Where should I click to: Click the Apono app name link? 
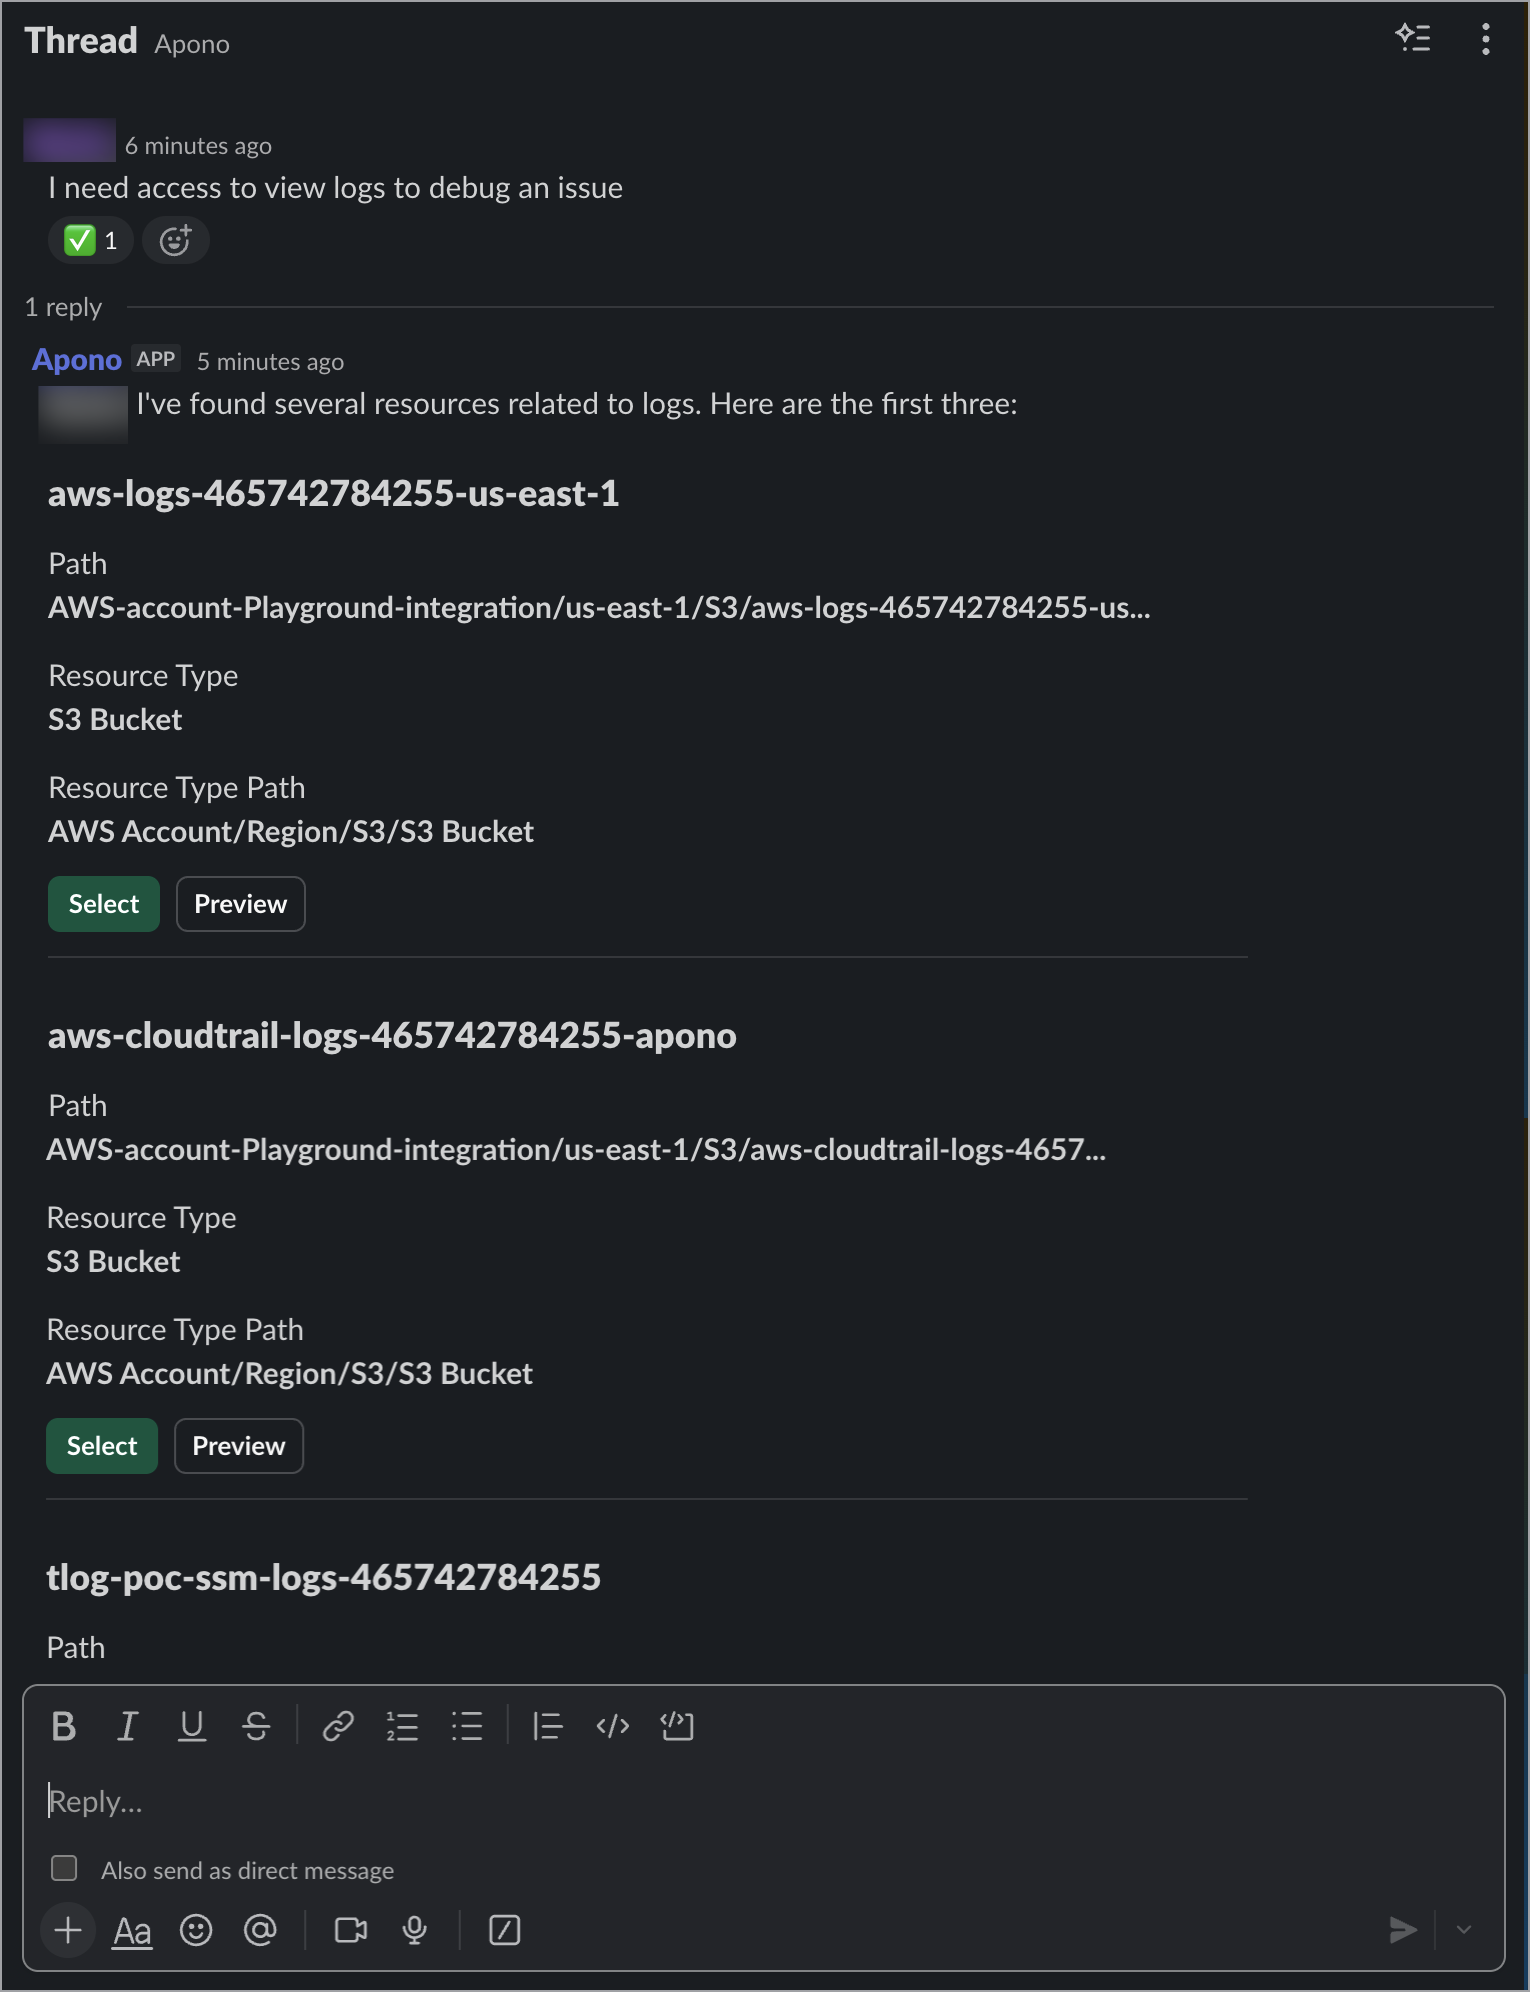pyautogui.click(x=77, y=360)
